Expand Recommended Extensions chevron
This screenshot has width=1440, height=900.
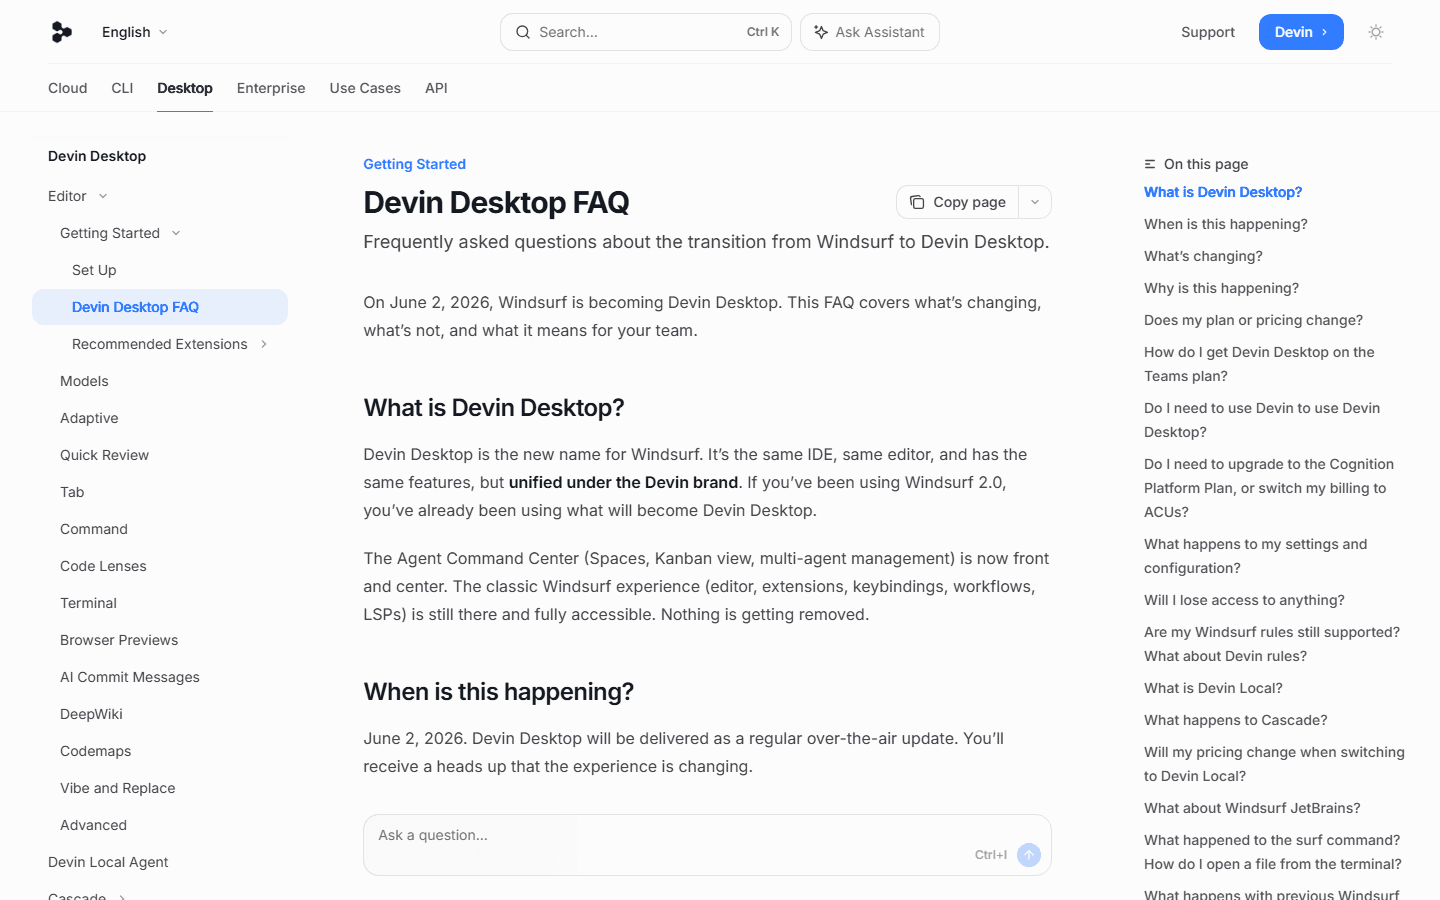tap(264, 344)
